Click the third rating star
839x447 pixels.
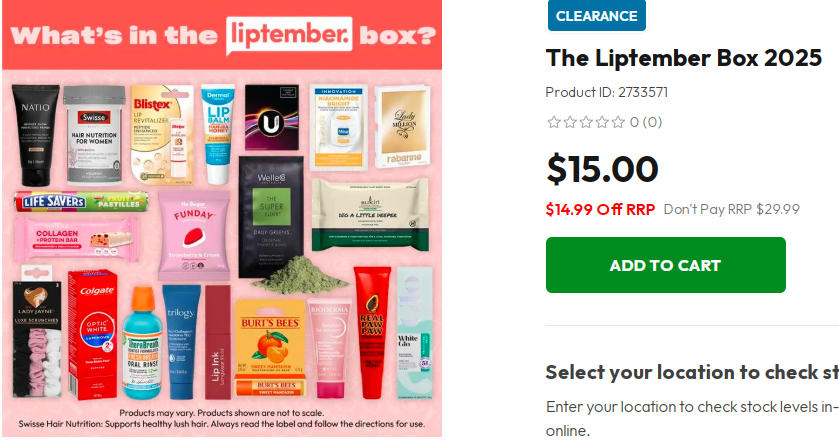pyautogui.click(x=586, y=122)
